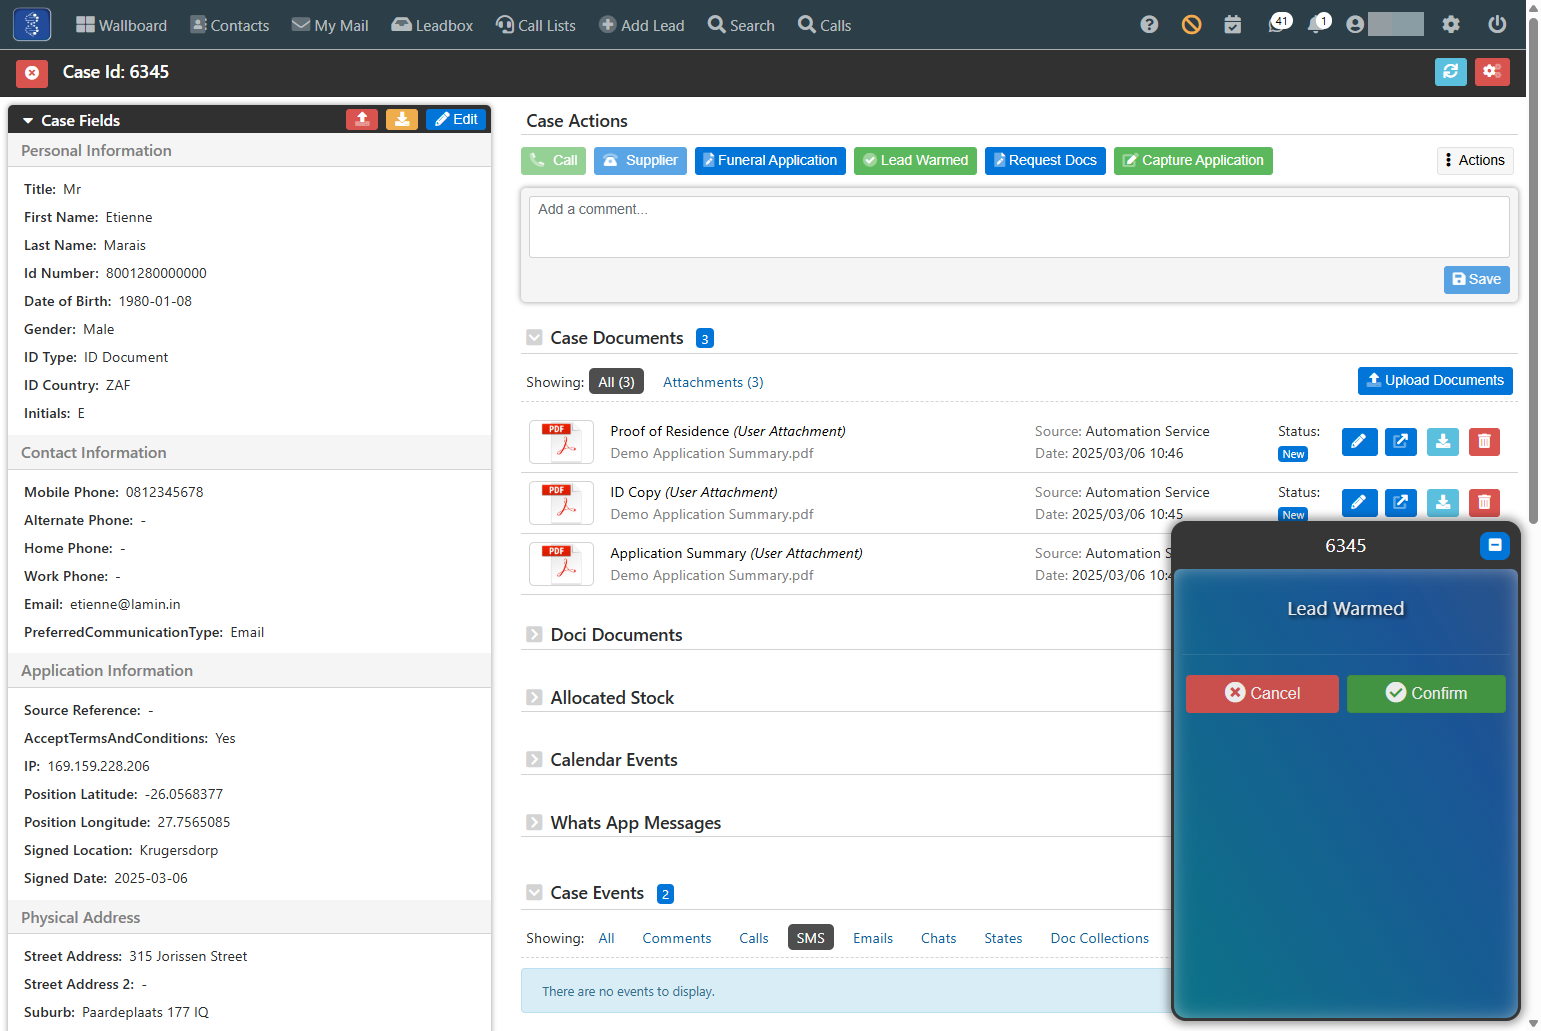Show the Doc Collections events tab

pos(1100,938)
